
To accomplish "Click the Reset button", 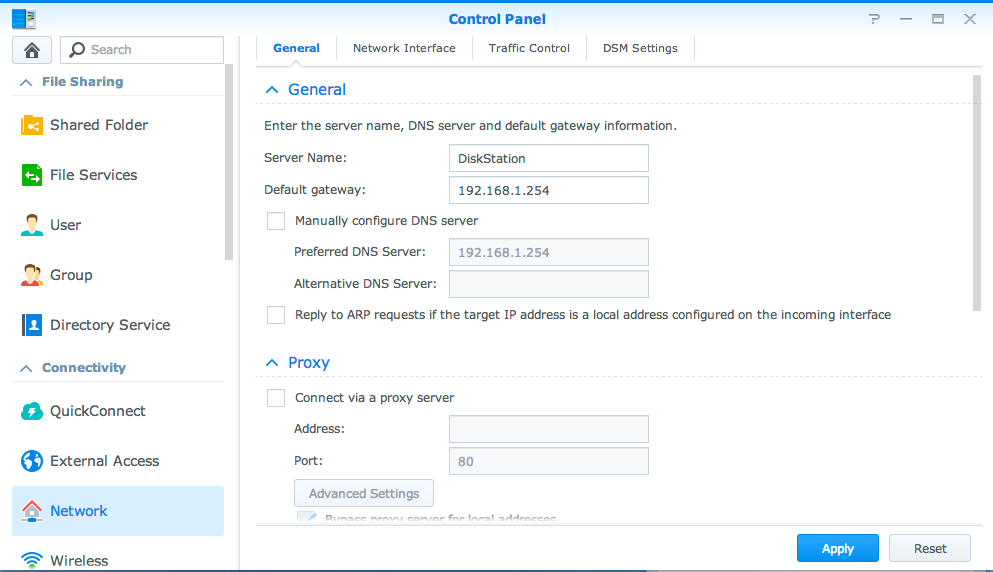I will (x=930, y=549).
